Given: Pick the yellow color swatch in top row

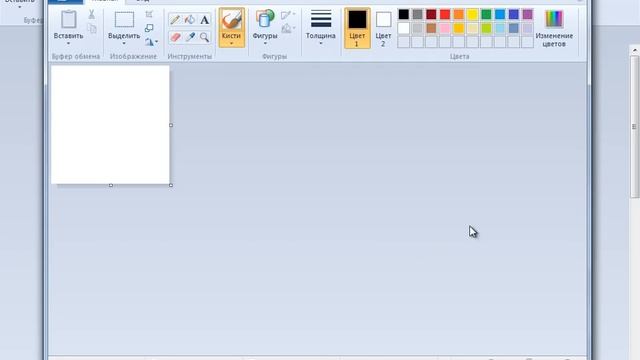Looking at the screenshot, I should 473,15.
